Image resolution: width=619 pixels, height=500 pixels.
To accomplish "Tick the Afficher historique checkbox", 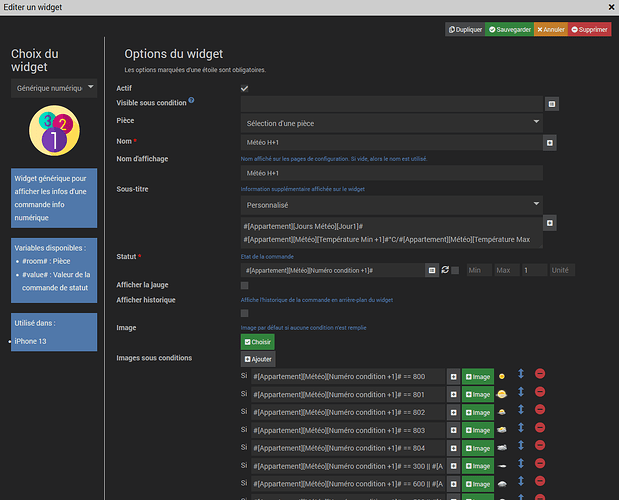I will (245, 313).
